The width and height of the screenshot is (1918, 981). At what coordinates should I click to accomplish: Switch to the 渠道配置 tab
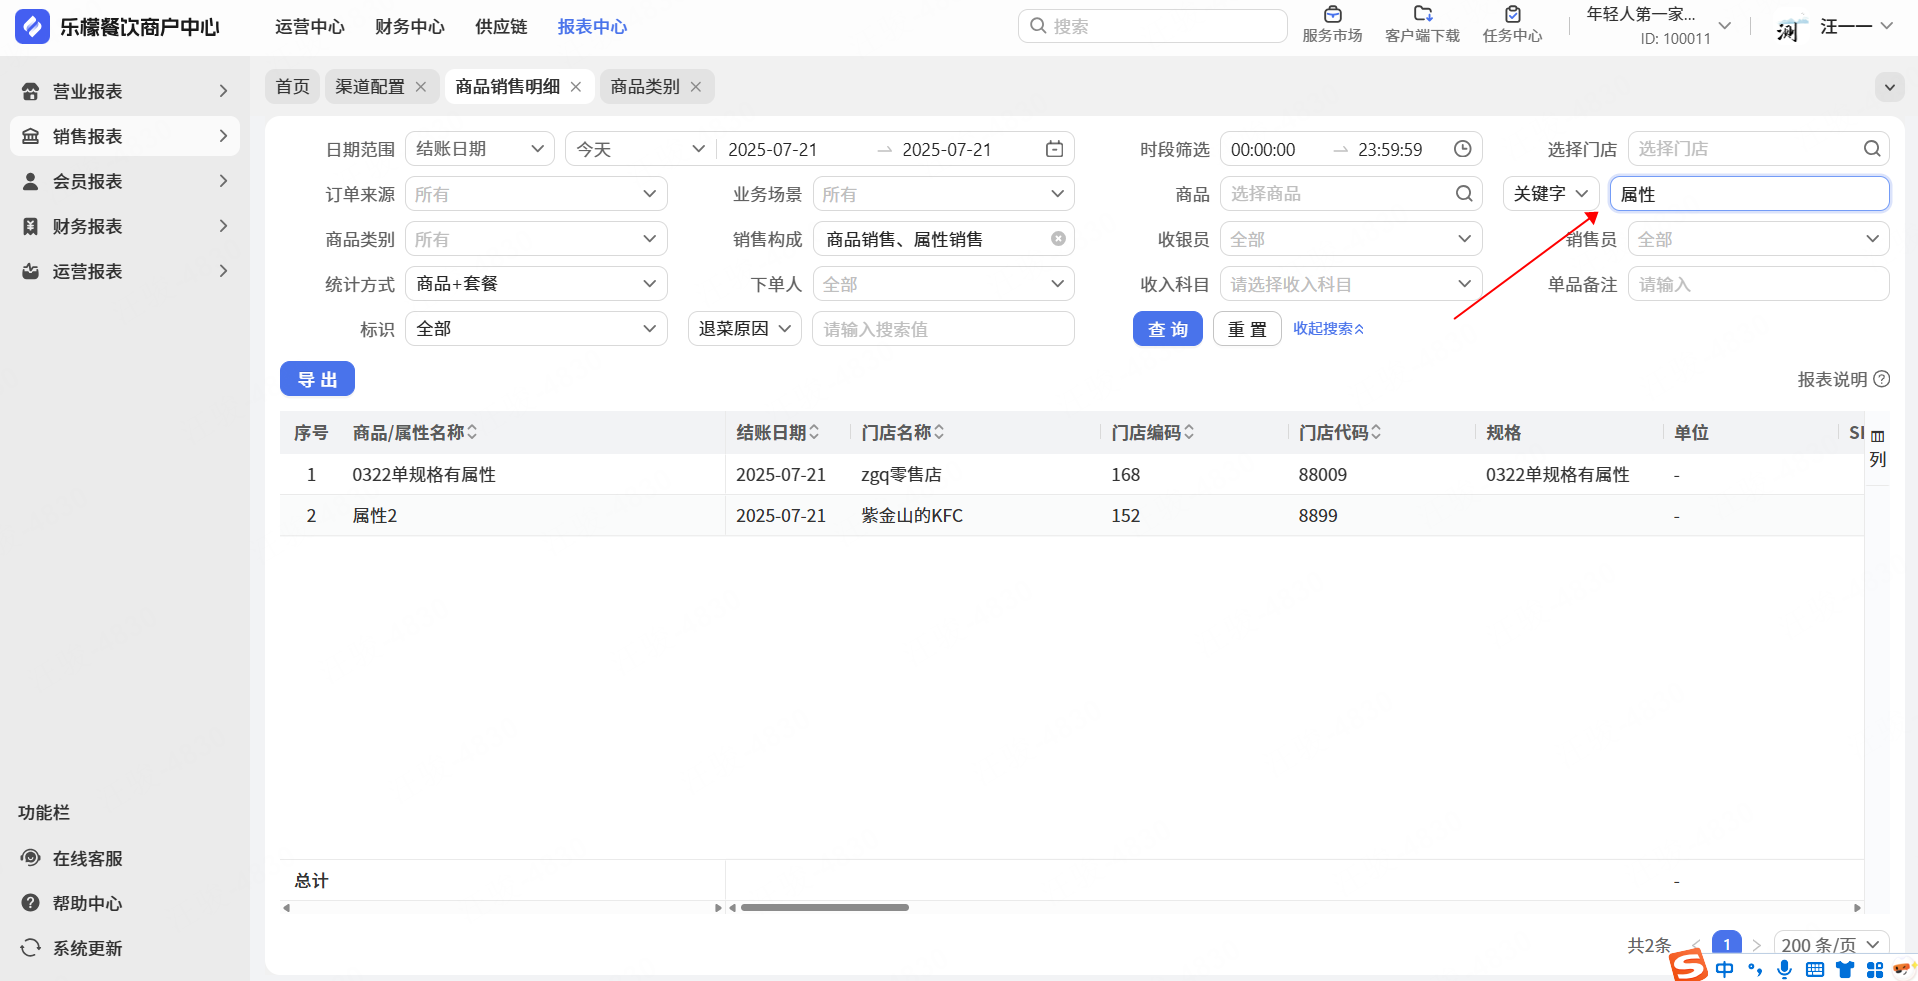point(370,87)
